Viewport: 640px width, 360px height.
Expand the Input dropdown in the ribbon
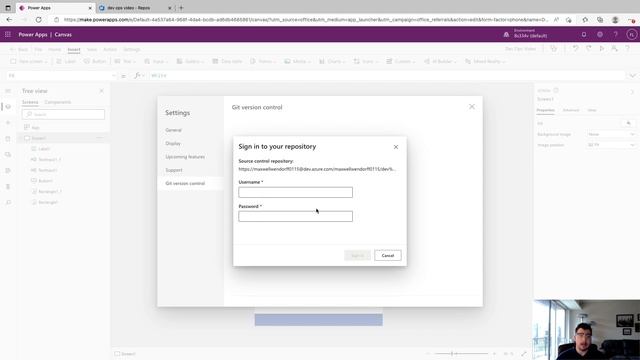pos(156,61)
